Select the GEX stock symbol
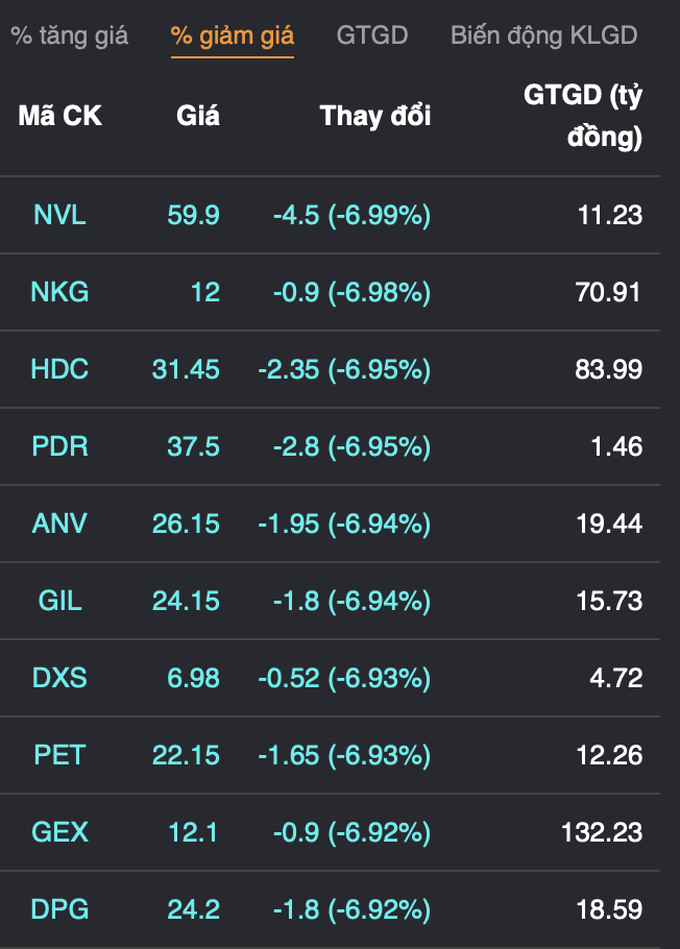The width and height of the screenshot is (680, 949). (x=60, y=832)
